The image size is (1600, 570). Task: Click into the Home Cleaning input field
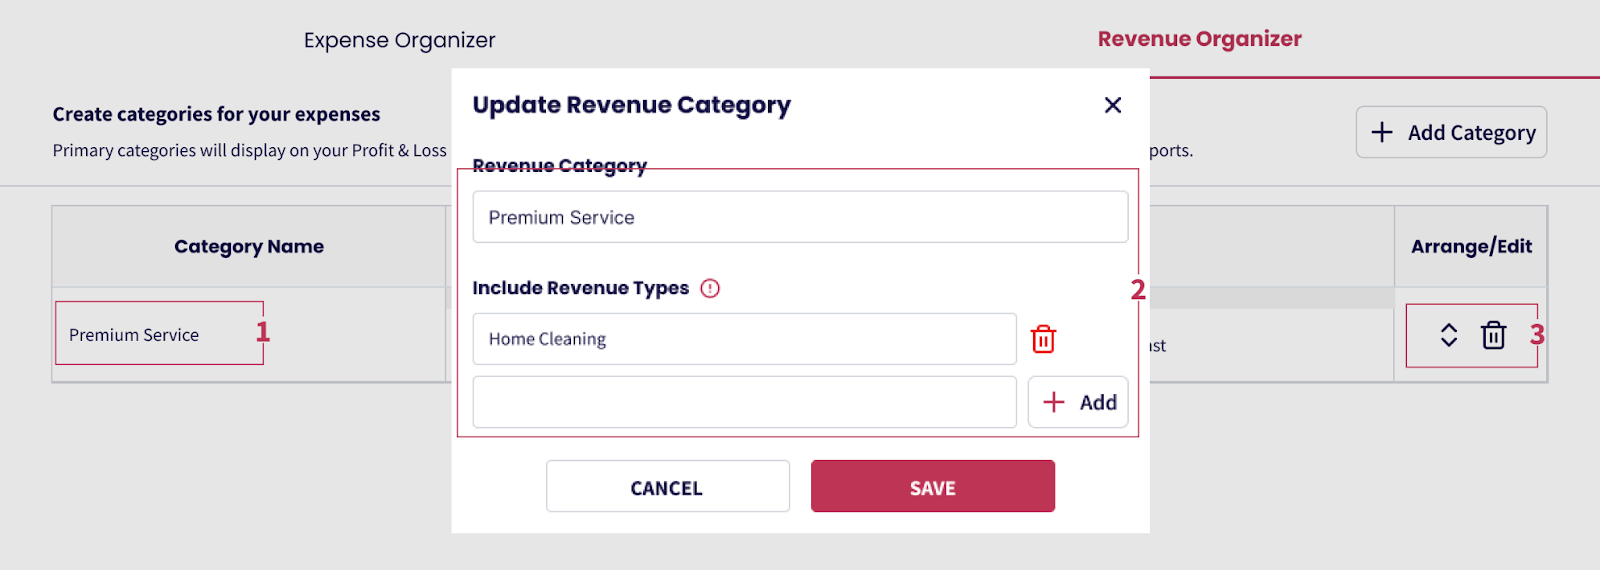click(x=744, y=339)
